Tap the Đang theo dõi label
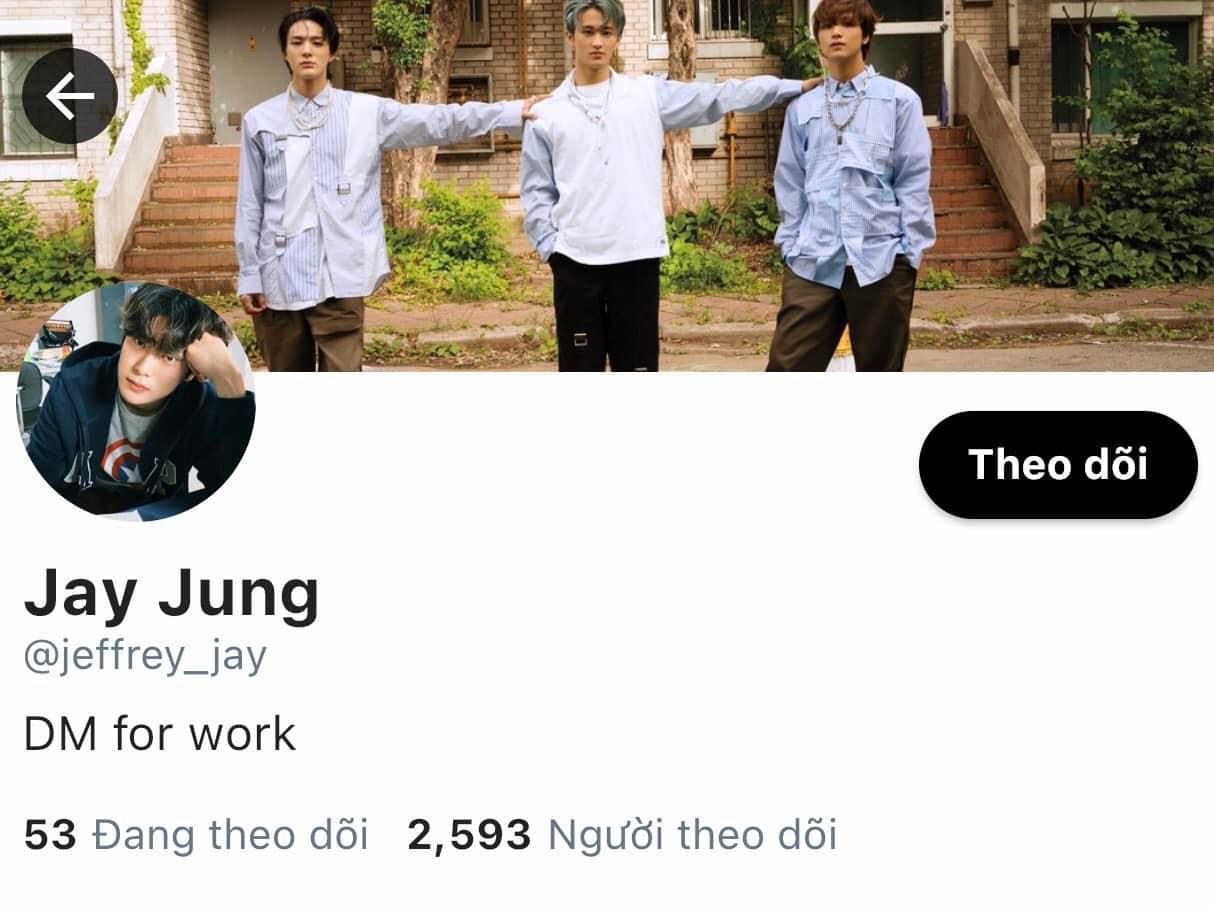This screenshot has height=910, width=1214. point(230,835)
